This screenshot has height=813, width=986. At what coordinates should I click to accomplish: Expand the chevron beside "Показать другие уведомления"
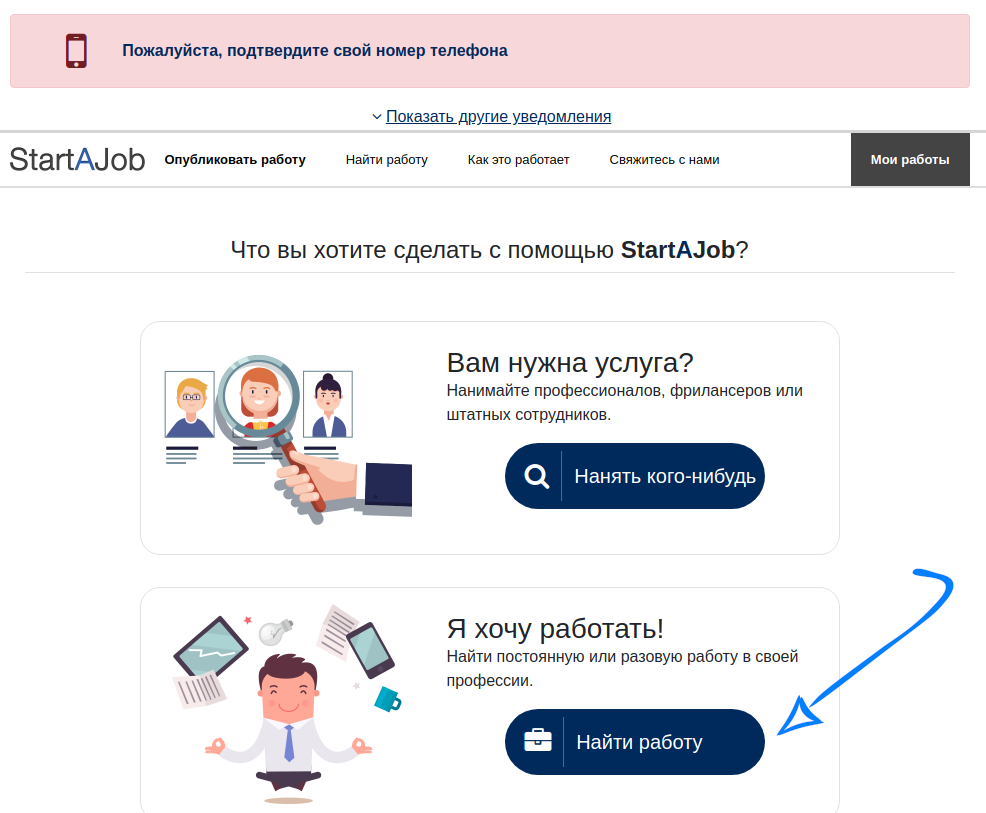coord(377,117)
